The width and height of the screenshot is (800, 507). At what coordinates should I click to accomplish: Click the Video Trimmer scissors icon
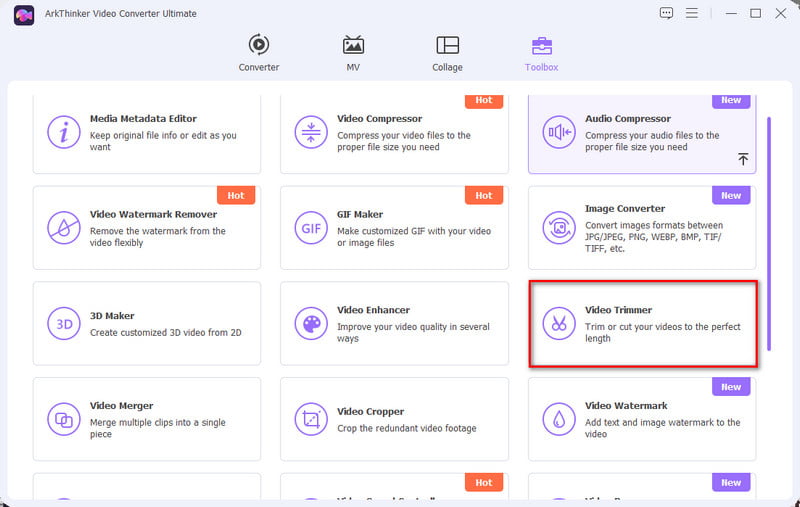click(559, 324)
